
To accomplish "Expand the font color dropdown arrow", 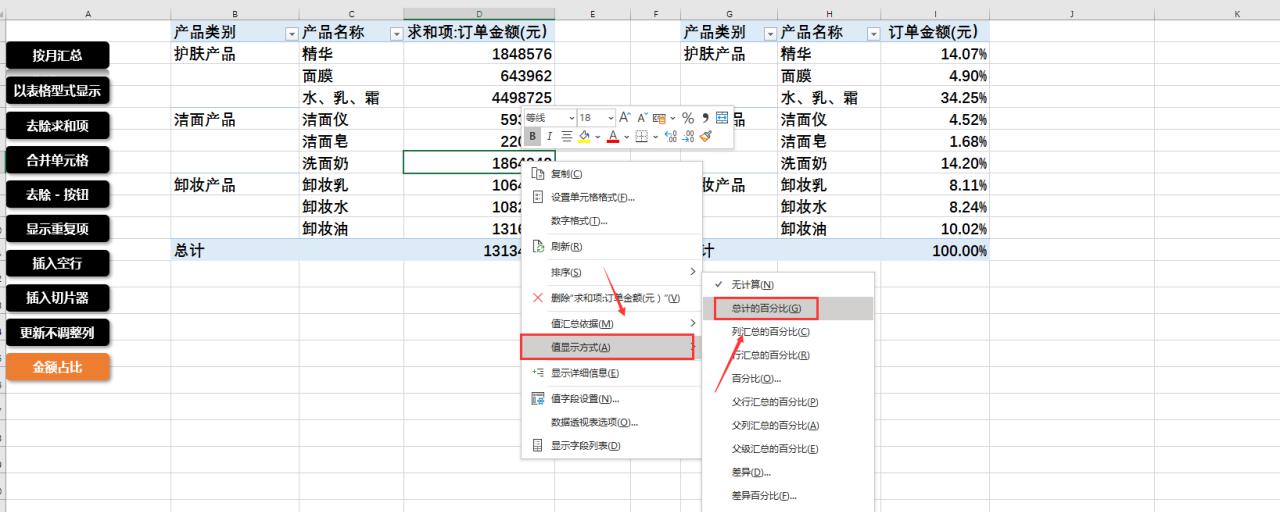I will tap(627, 137).
